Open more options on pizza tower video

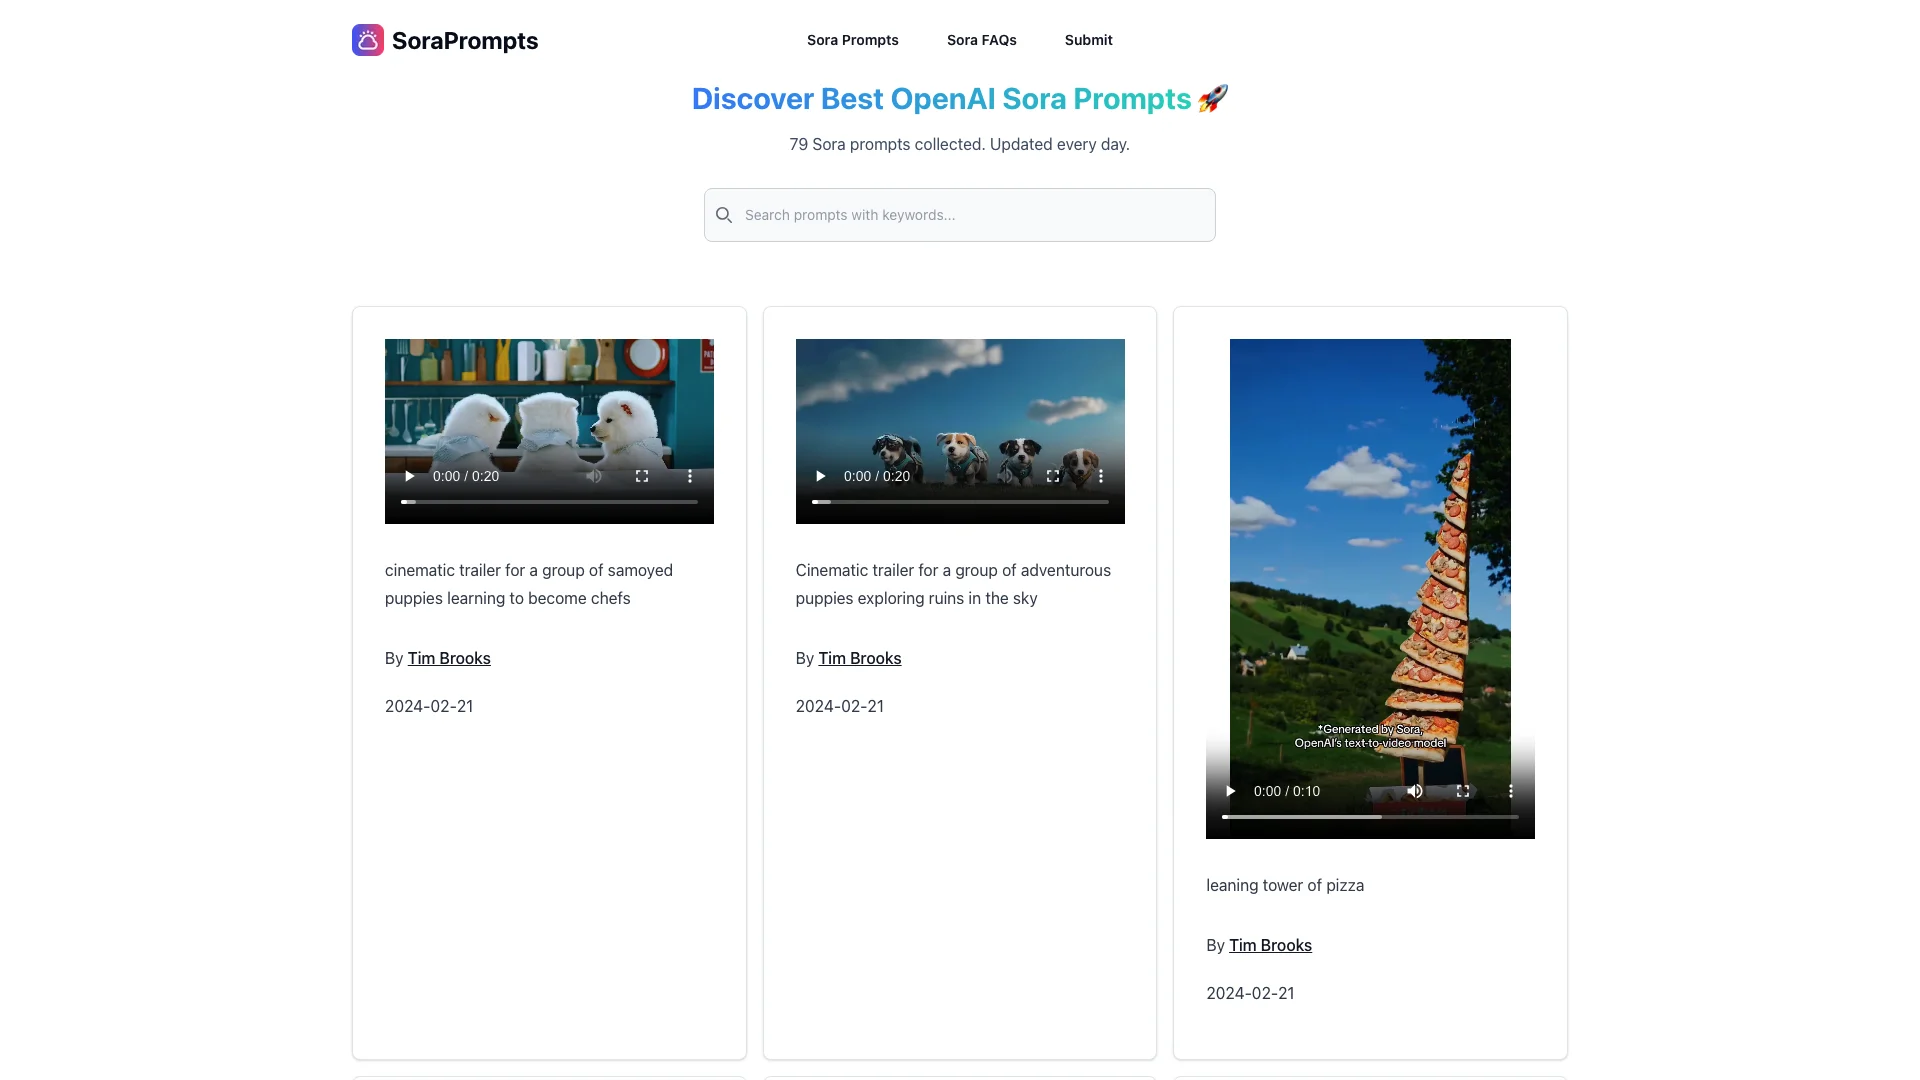1511,791
